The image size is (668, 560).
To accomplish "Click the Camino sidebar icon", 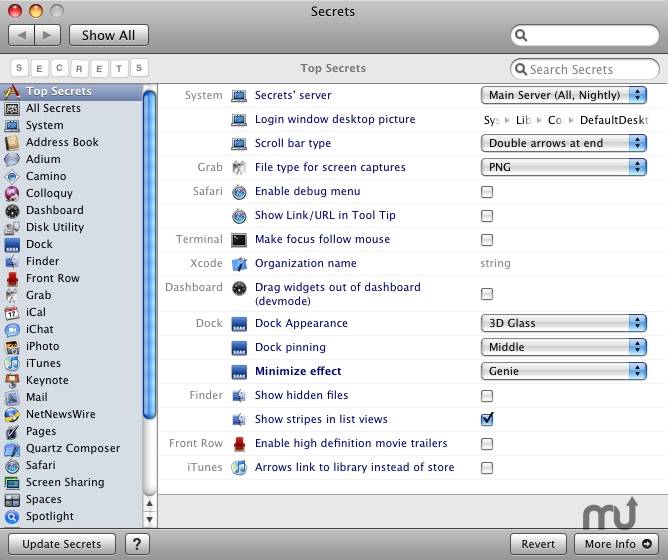I will pos(12,176).
